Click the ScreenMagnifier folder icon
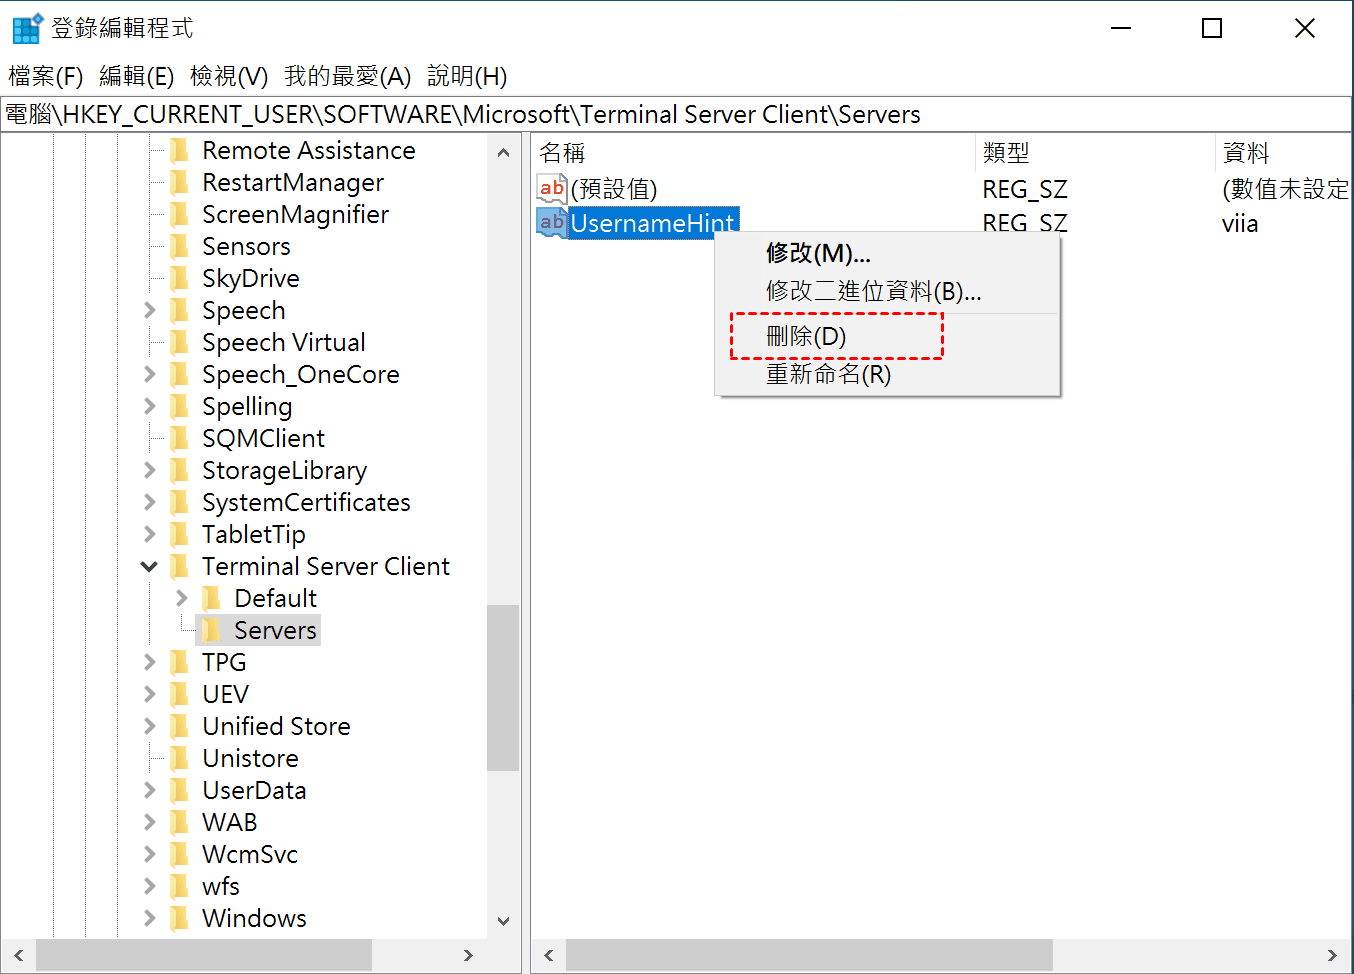This screenshot has height=974, width=1354. point(180,214)
